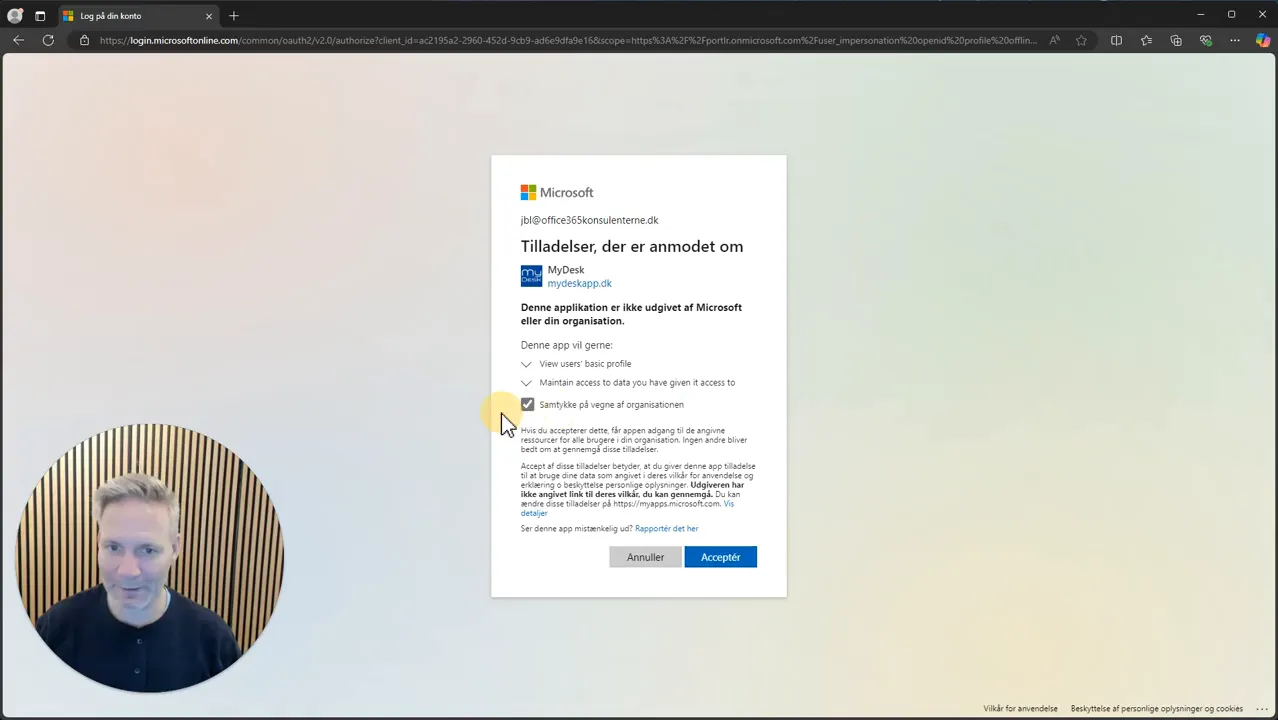1278x720 pixels.
Task: Open Browser essentials heart icon
Action: (1206, 40)
